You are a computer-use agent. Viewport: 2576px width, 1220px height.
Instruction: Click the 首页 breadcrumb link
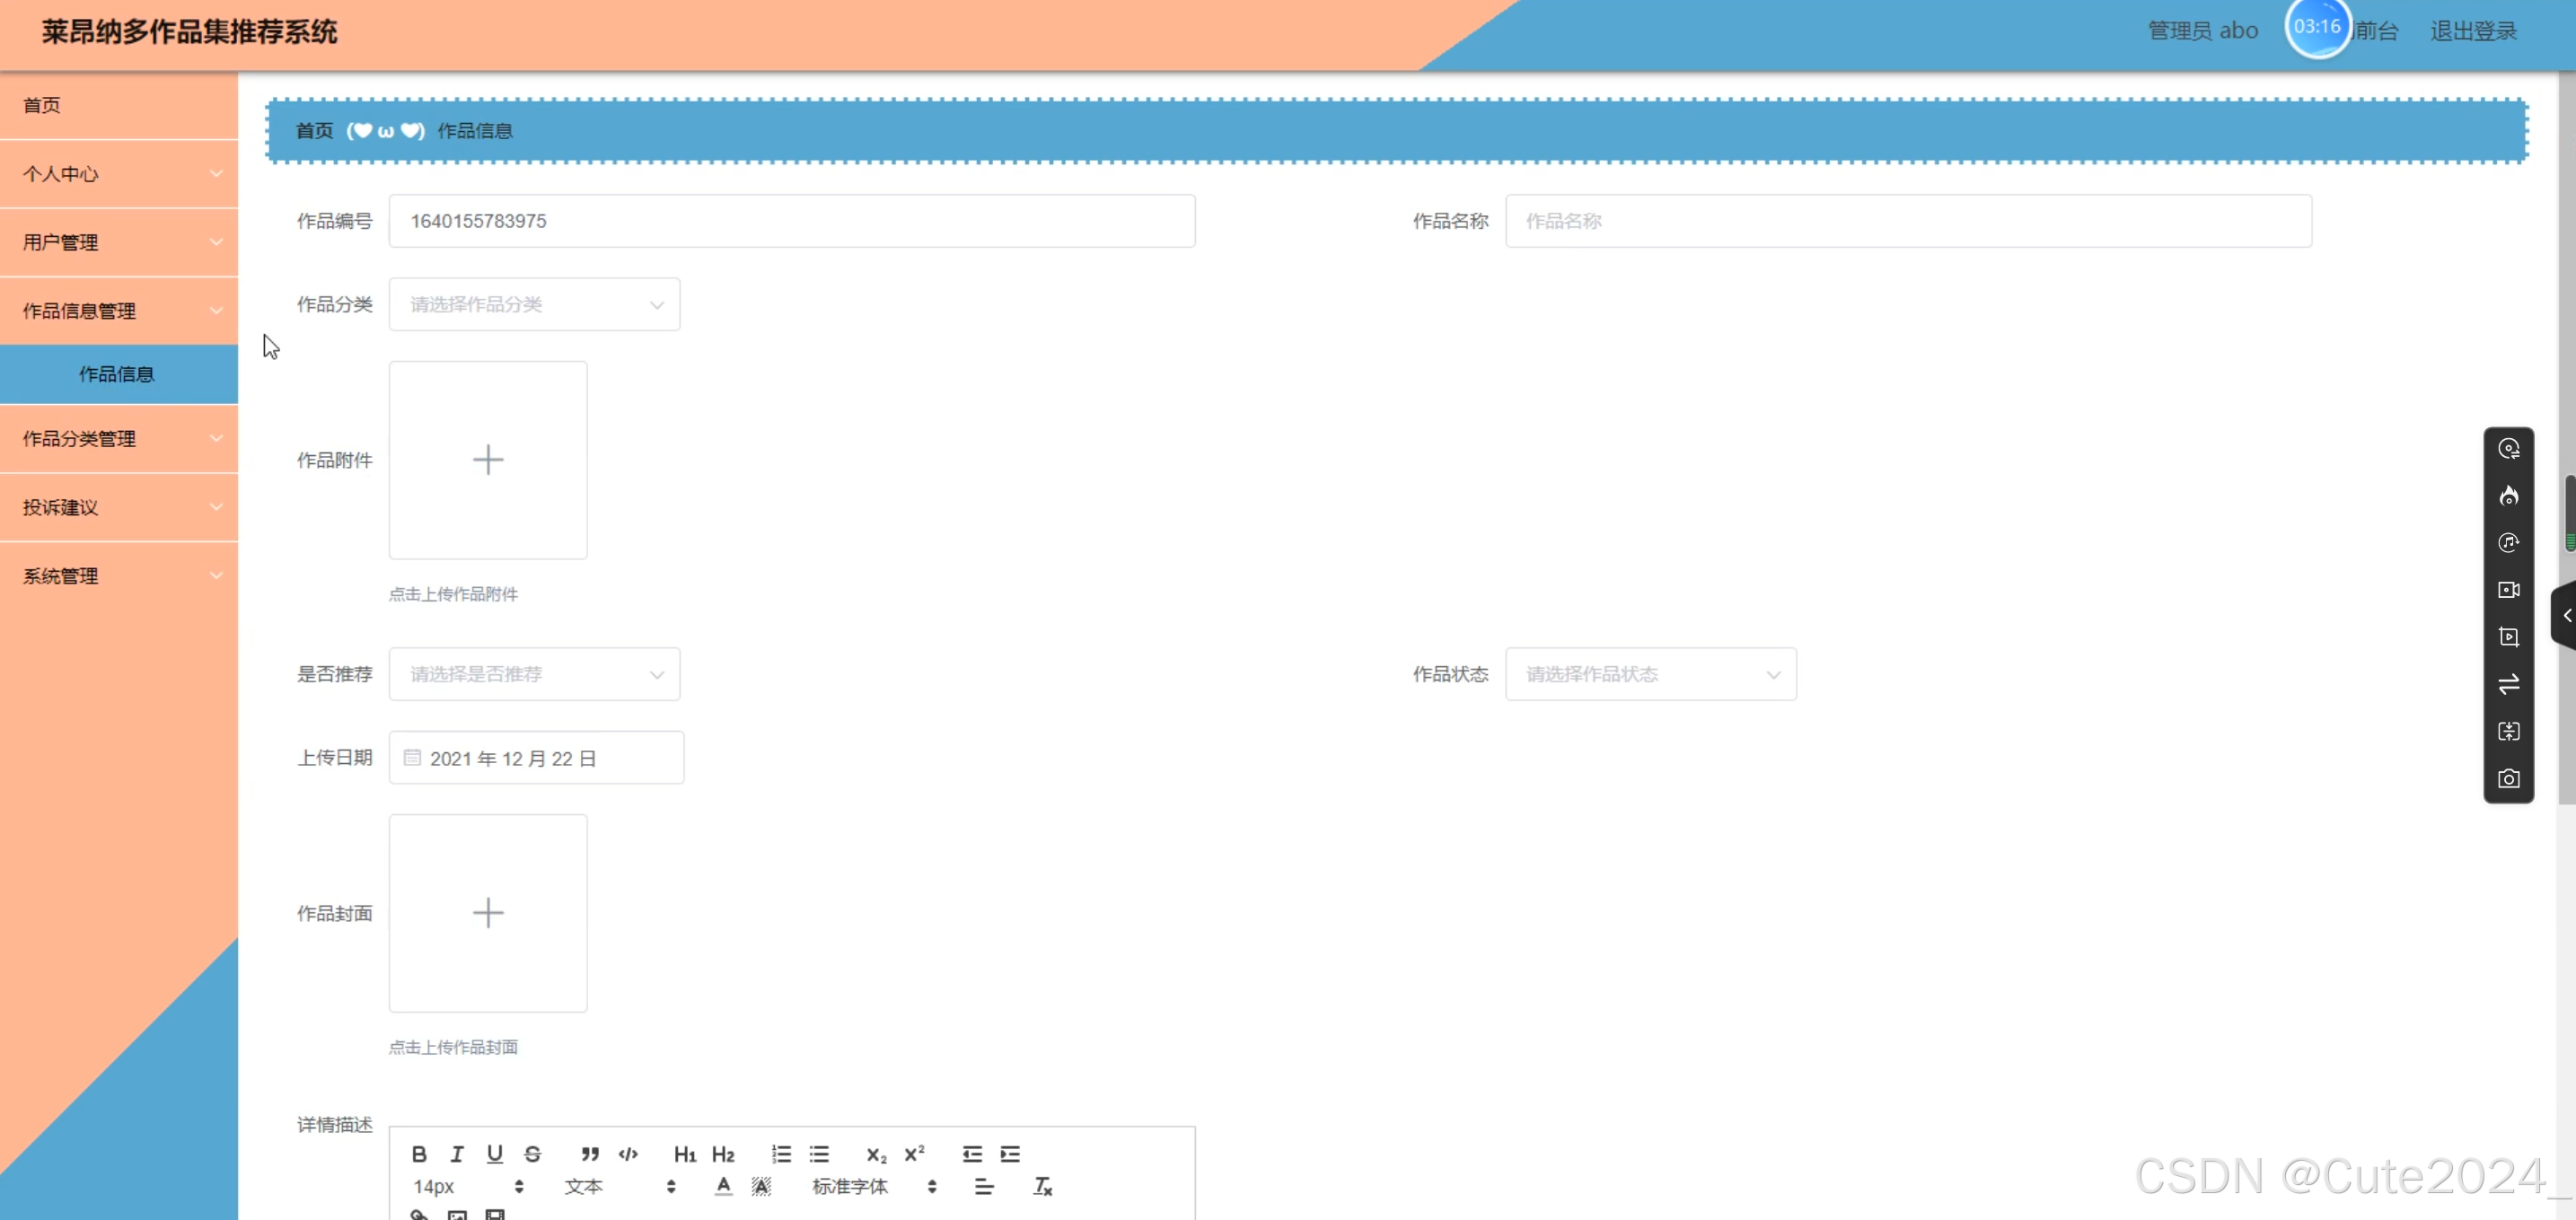(x=314, y=131)
